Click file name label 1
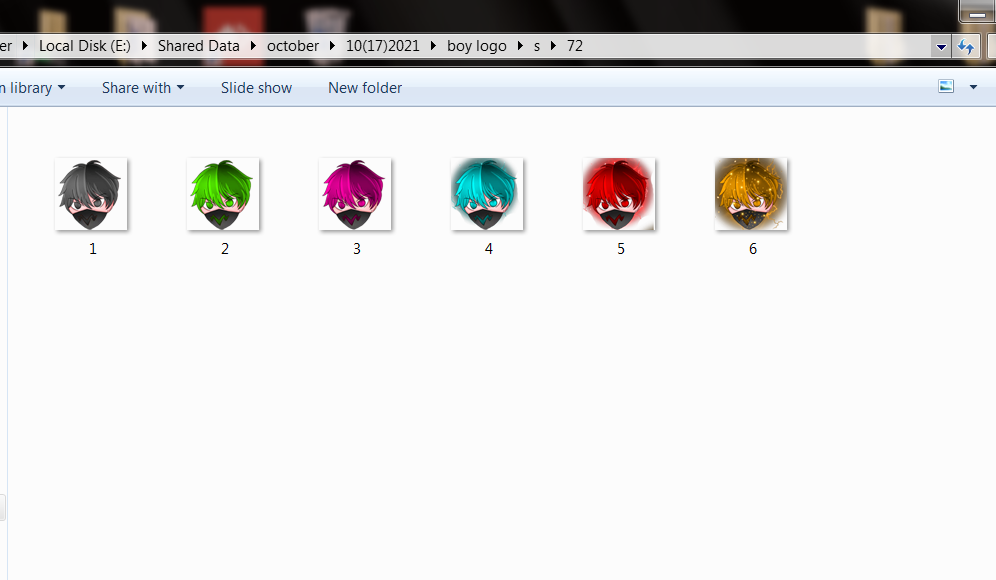Image resolution: width=996 pixels, height=580 pixels. tap(93, 249)
